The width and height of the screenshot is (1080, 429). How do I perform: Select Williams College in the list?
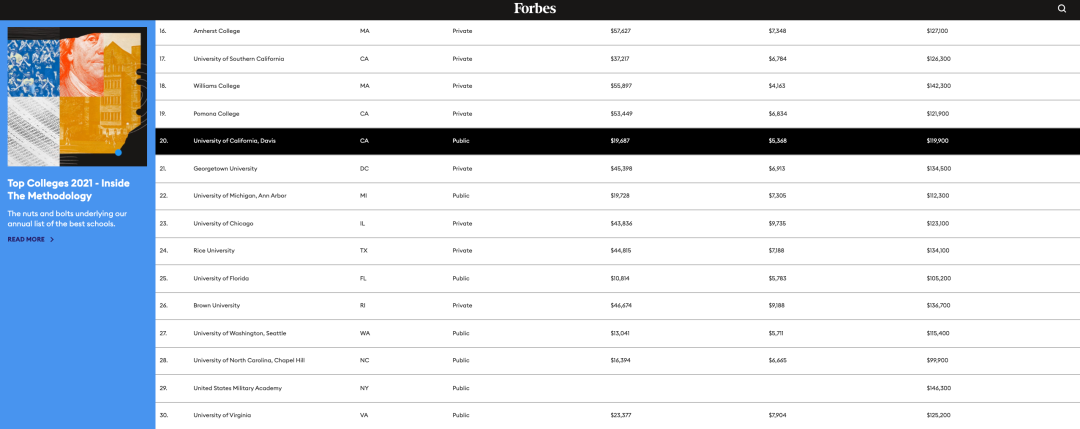pos(618,86)
